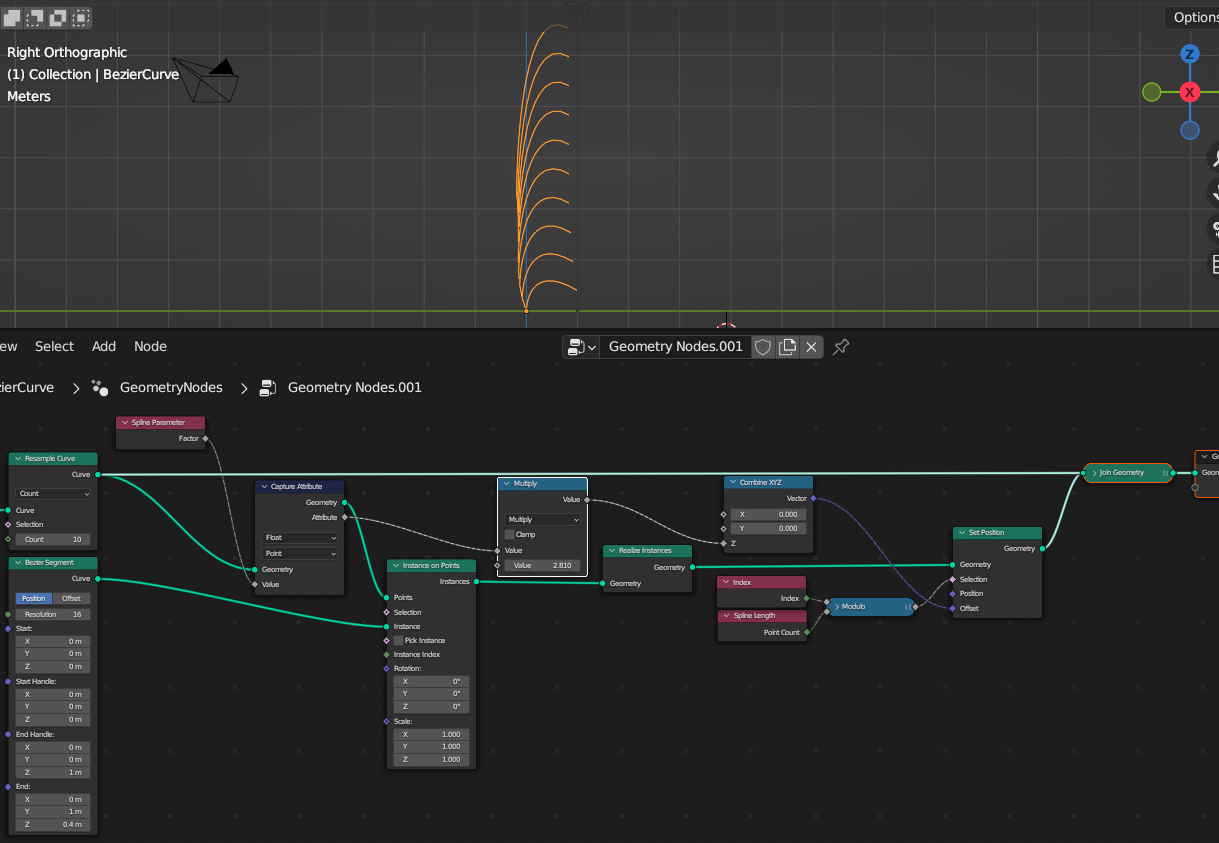This screenshot has width=1219, height=843.
Task: Toggle the pin node tree icon
Action: (841, 347)
